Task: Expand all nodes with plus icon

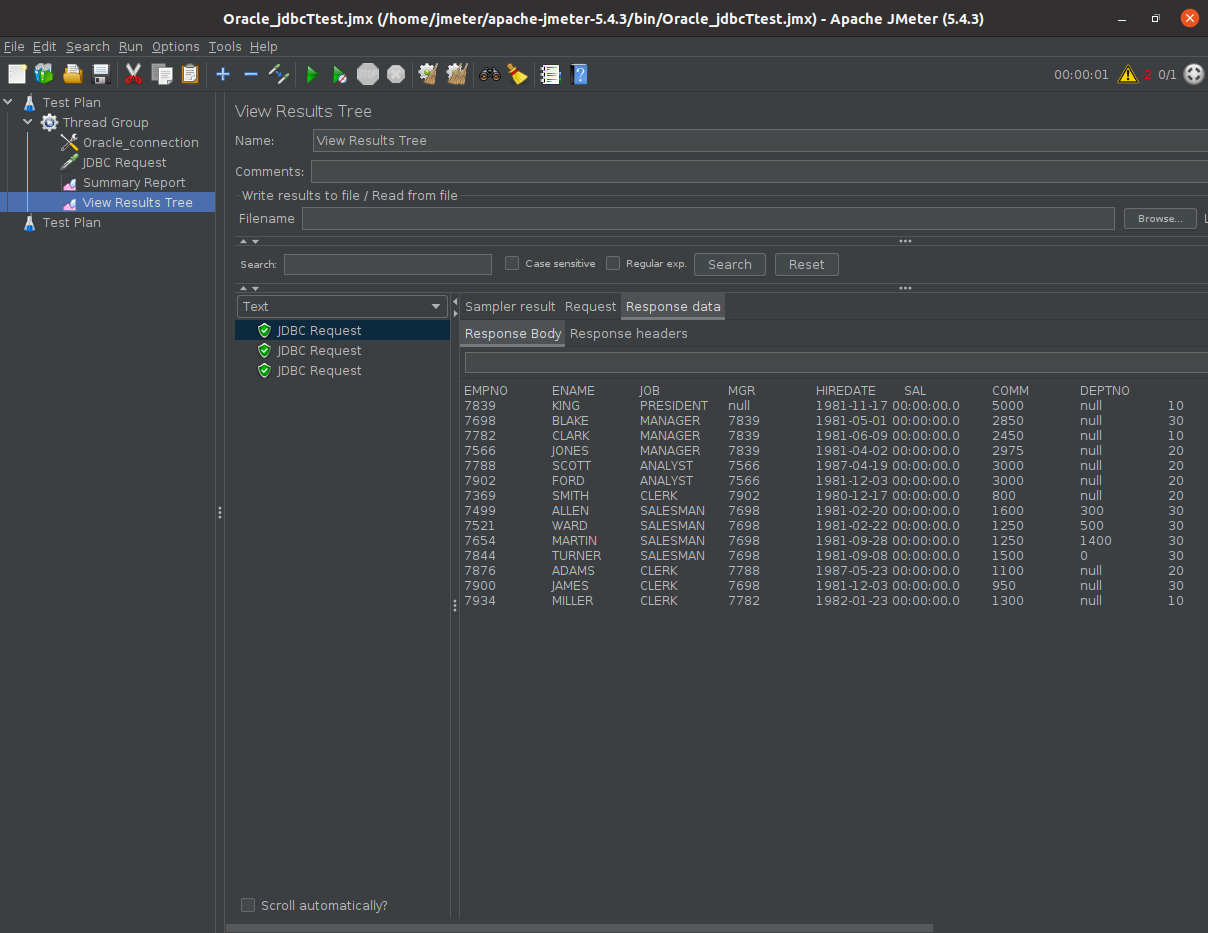Action: click(x=223, y=74)
